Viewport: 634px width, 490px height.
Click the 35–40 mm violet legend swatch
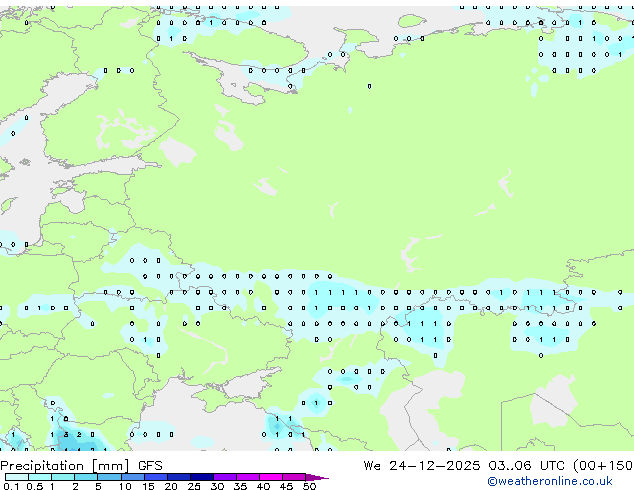point(247,477)
